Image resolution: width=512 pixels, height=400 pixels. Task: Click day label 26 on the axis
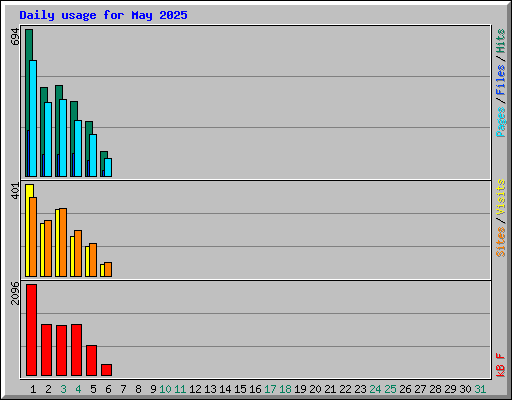pos(405,389)
